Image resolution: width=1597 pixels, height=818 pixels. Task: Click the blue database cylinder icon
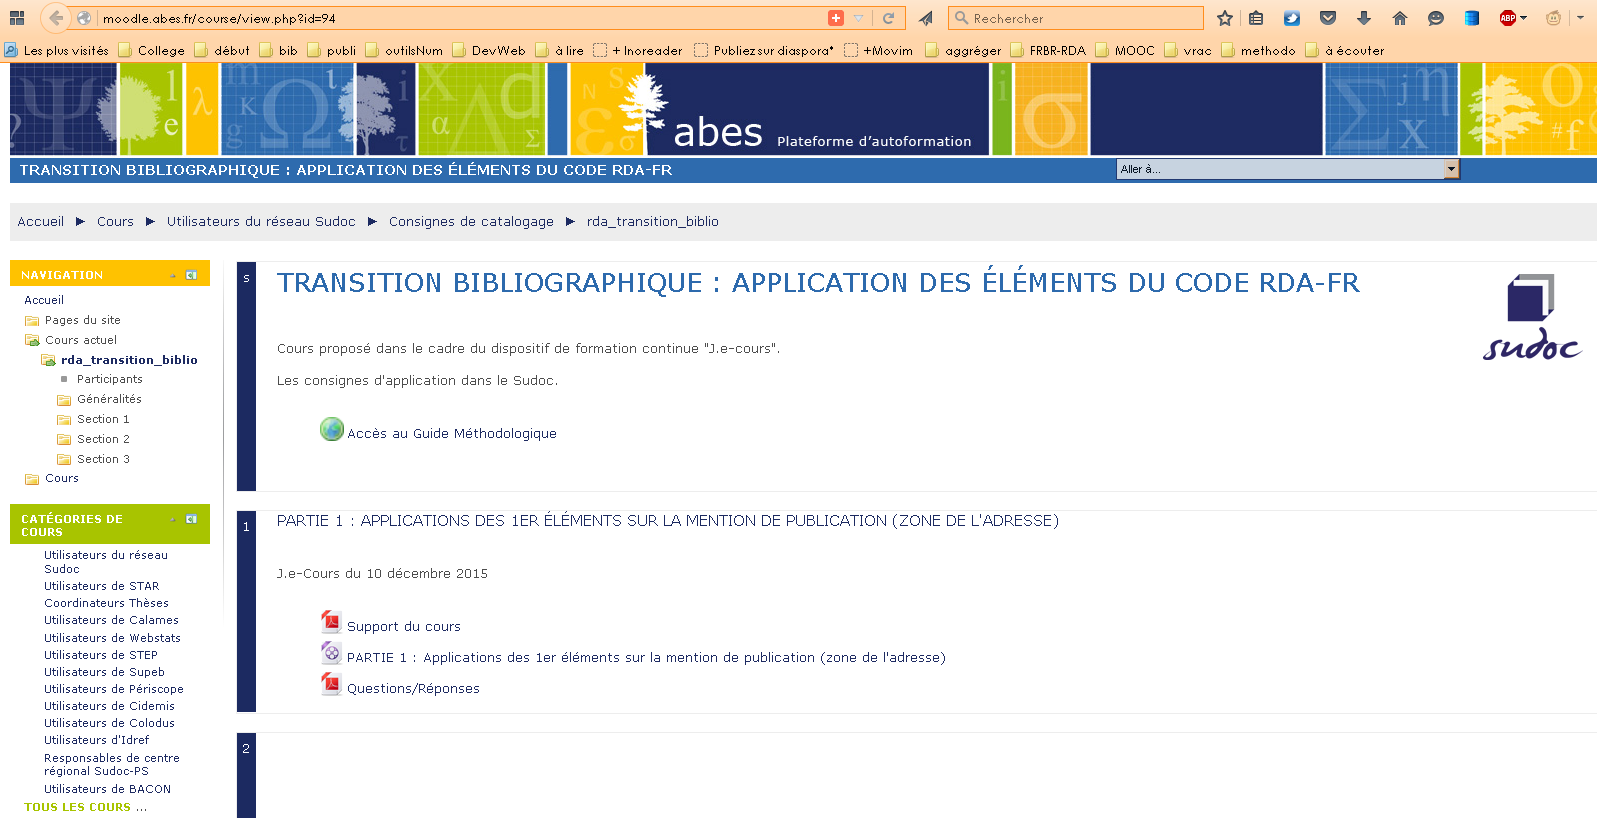[x=1472, y=18]
